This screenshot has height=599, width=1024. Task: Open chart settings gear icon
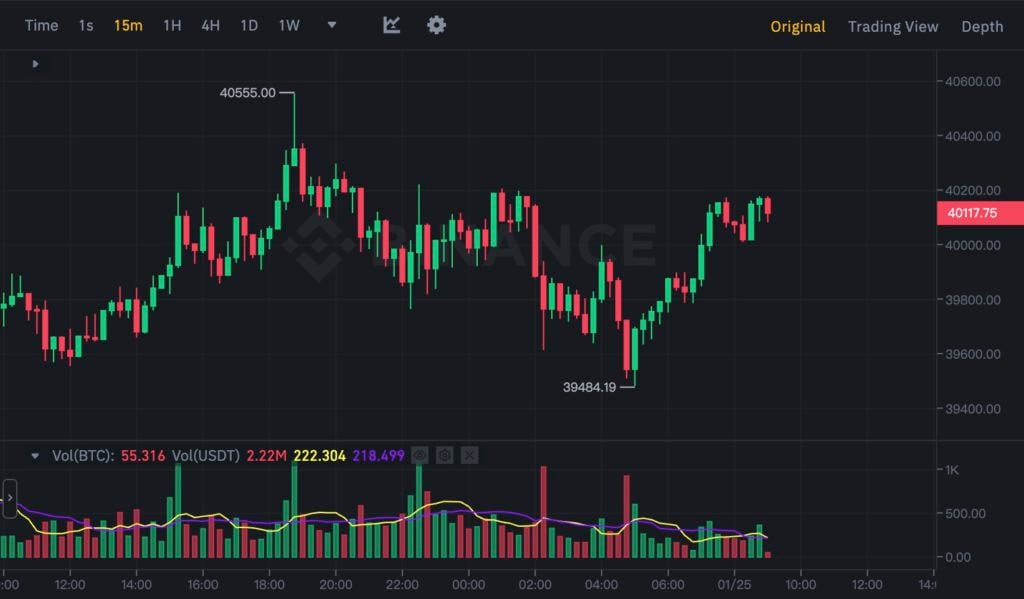[436, 25]
